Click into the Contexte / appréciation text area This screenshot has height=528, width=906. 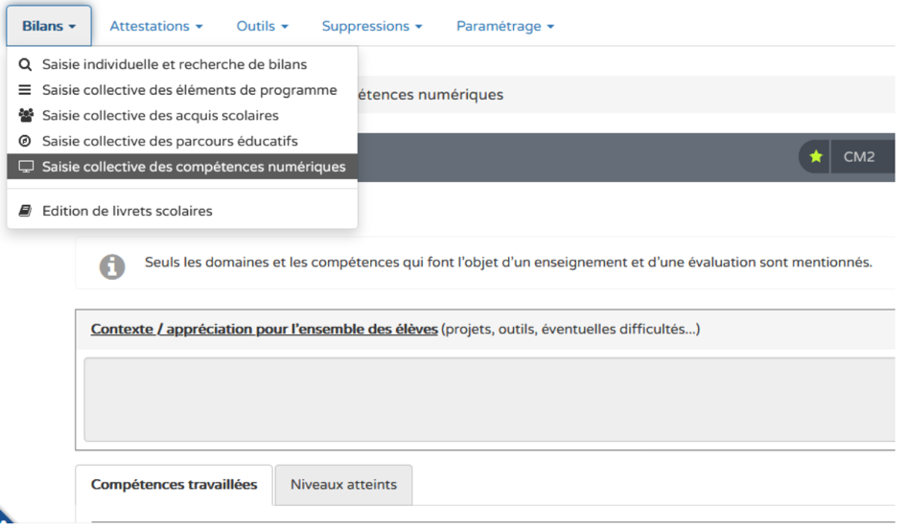(x=489, y=399)
